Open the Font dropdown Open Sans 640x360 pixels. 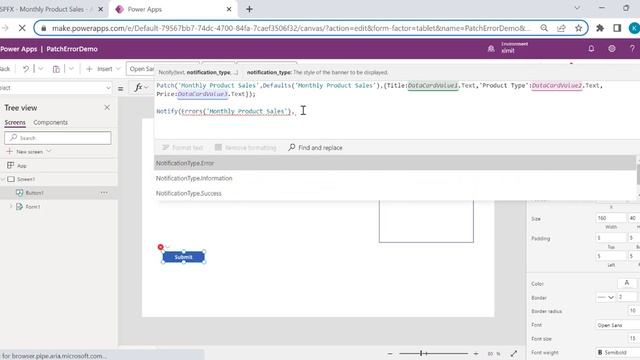tap(618, 325)
